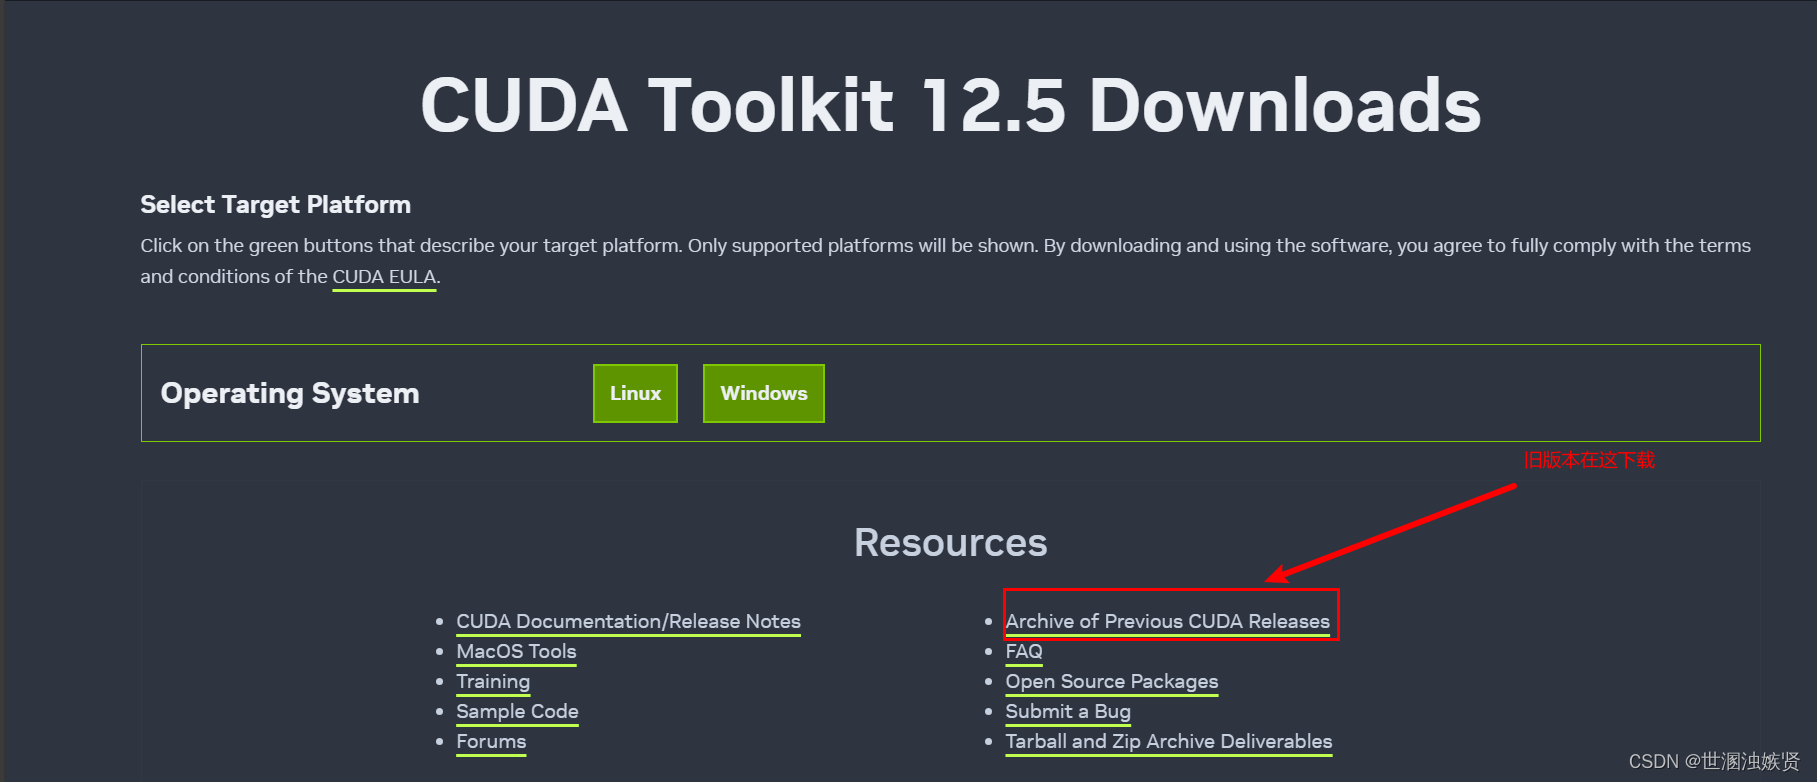The width and height of the screenshot is (1817, 782).
Task: Click the CUDA Toolkit 12.5 Downloads heading
Action: tap(950, 105)
